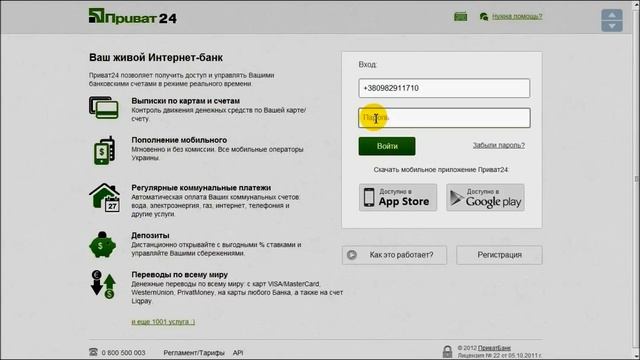Click the help chat bubble icon

484,17
